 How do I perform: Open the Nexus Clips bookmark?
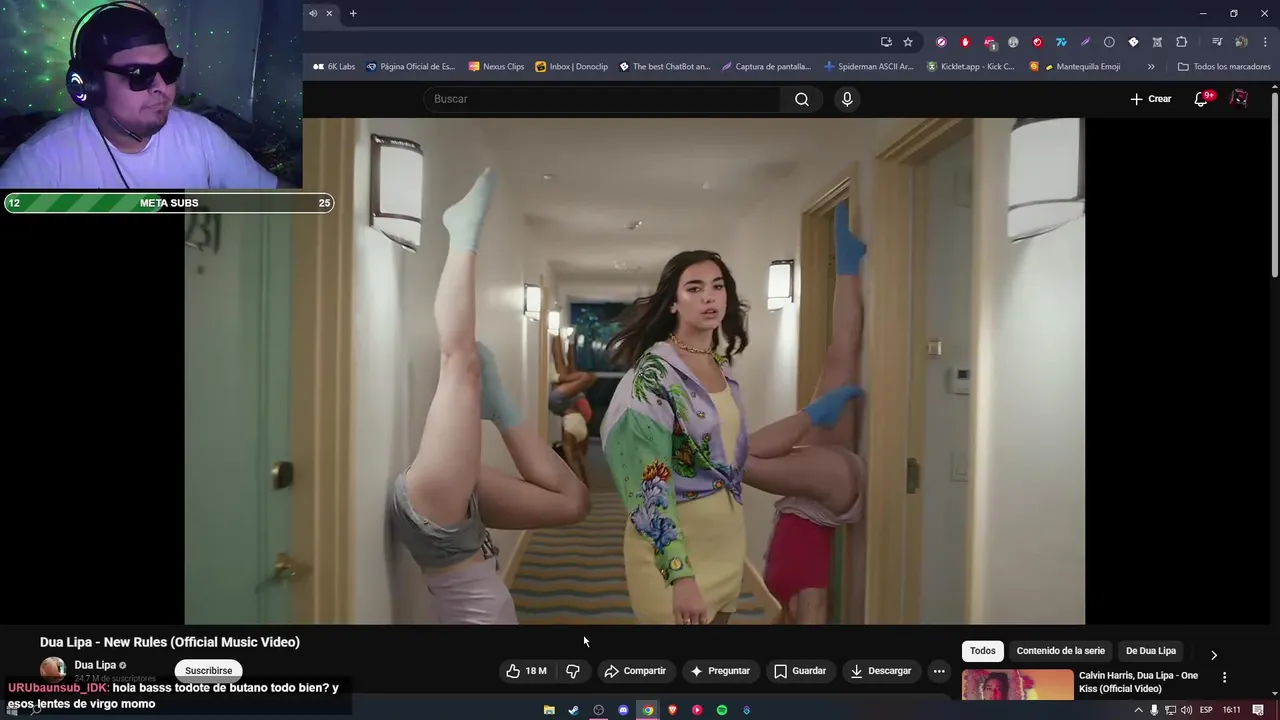[497, 67]
